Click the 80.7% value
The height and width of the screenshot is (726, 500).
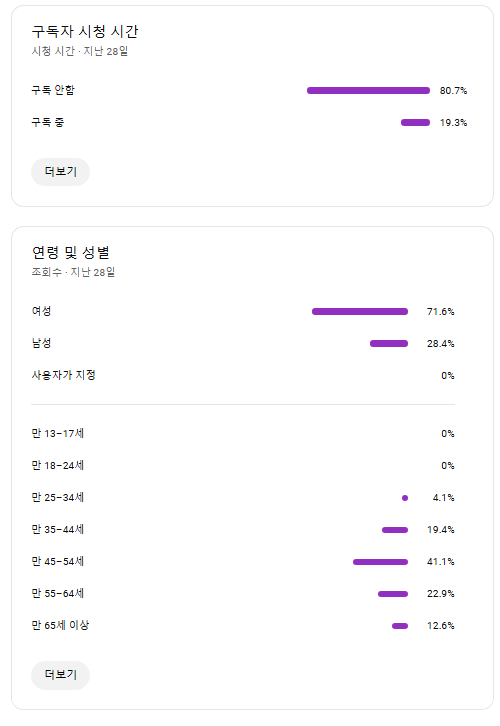tap(453, 91)
